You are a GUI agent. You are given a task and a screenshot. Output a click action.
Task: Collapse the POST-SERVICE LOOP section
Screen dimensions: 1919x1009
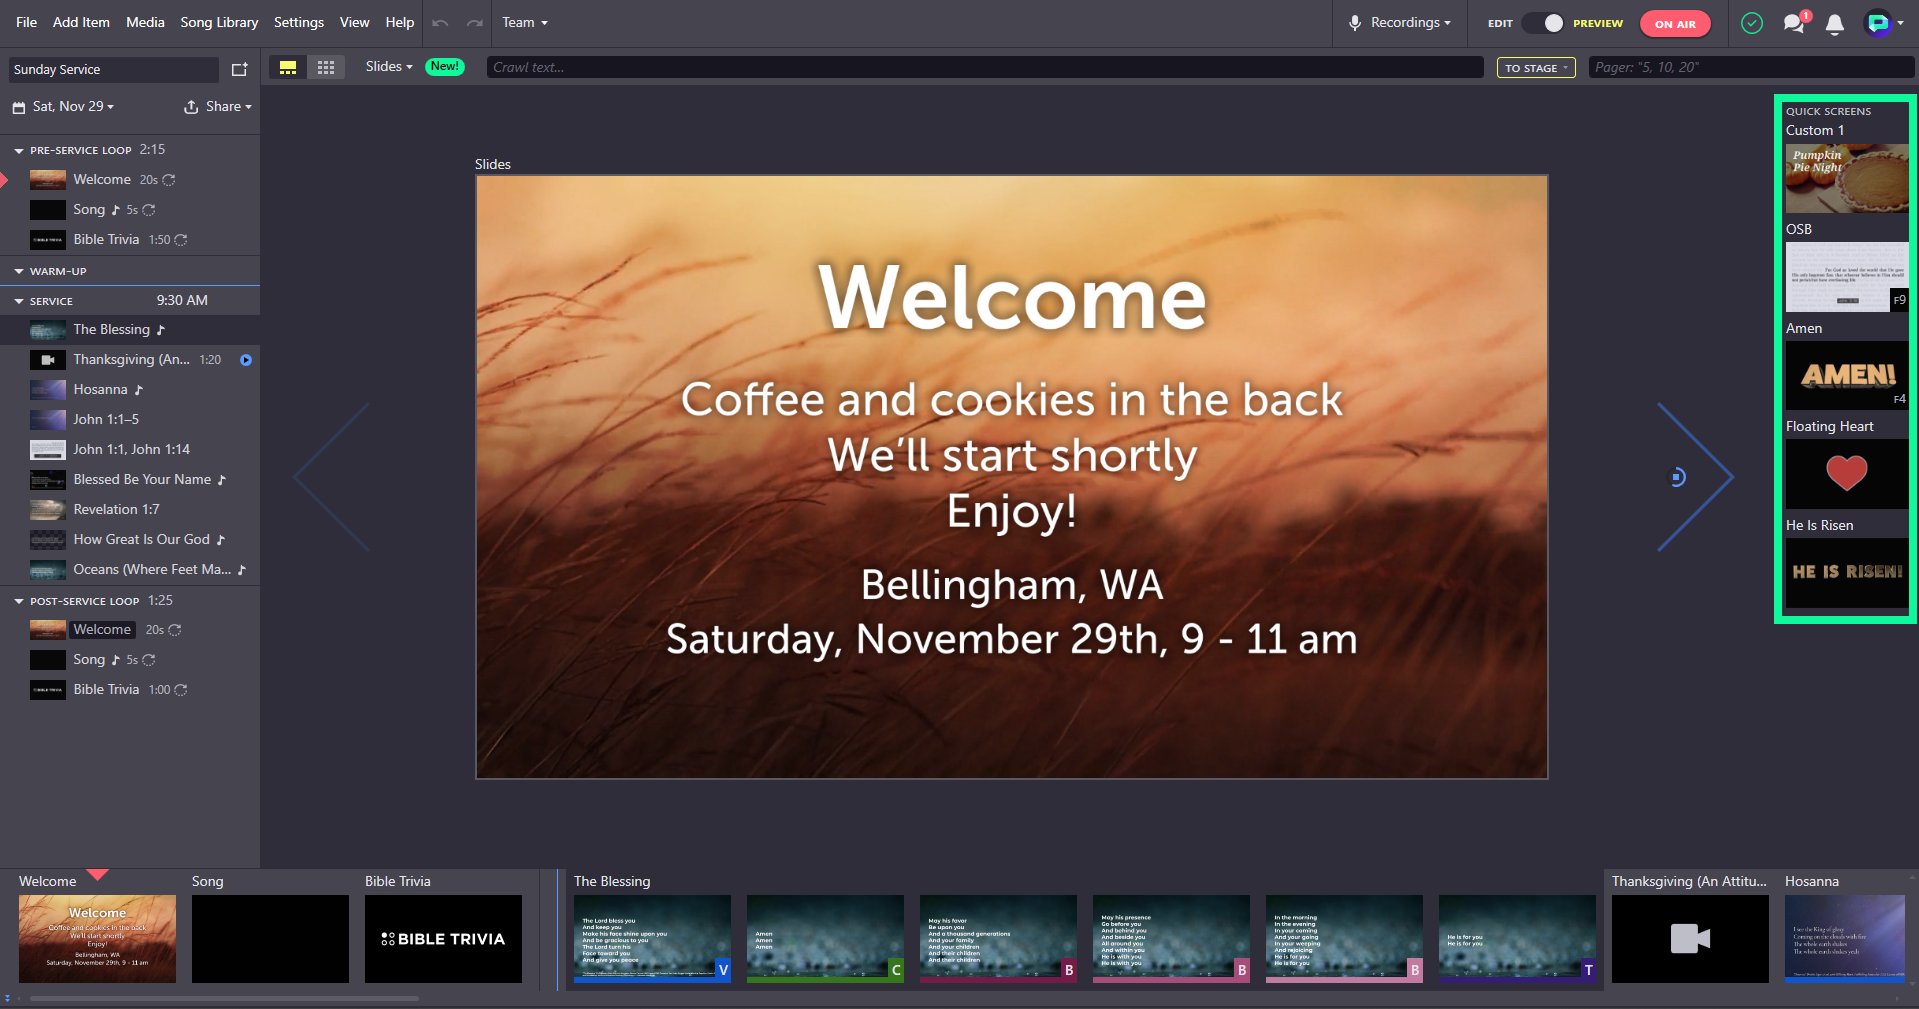pos(19,602)
